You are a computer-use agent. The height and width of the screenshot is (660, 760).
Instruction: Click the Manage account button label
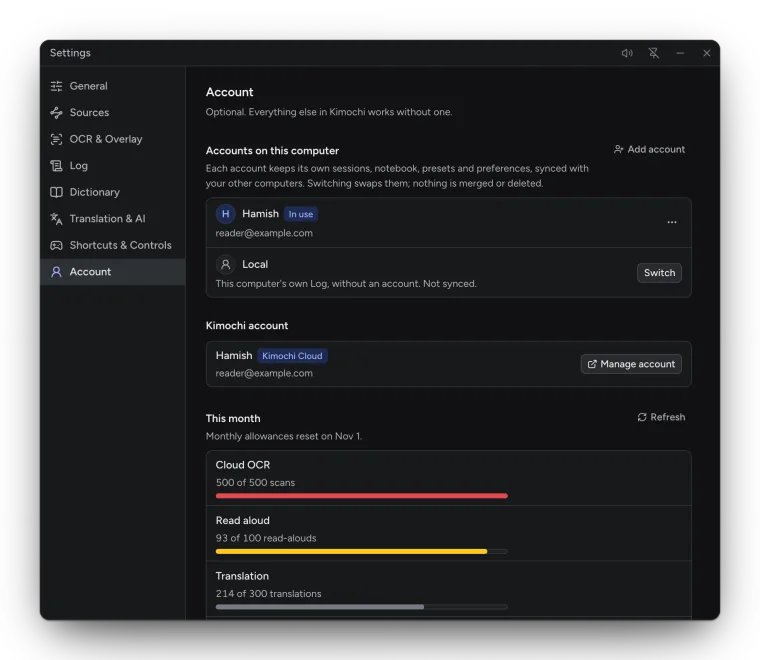tap(637, 364)
